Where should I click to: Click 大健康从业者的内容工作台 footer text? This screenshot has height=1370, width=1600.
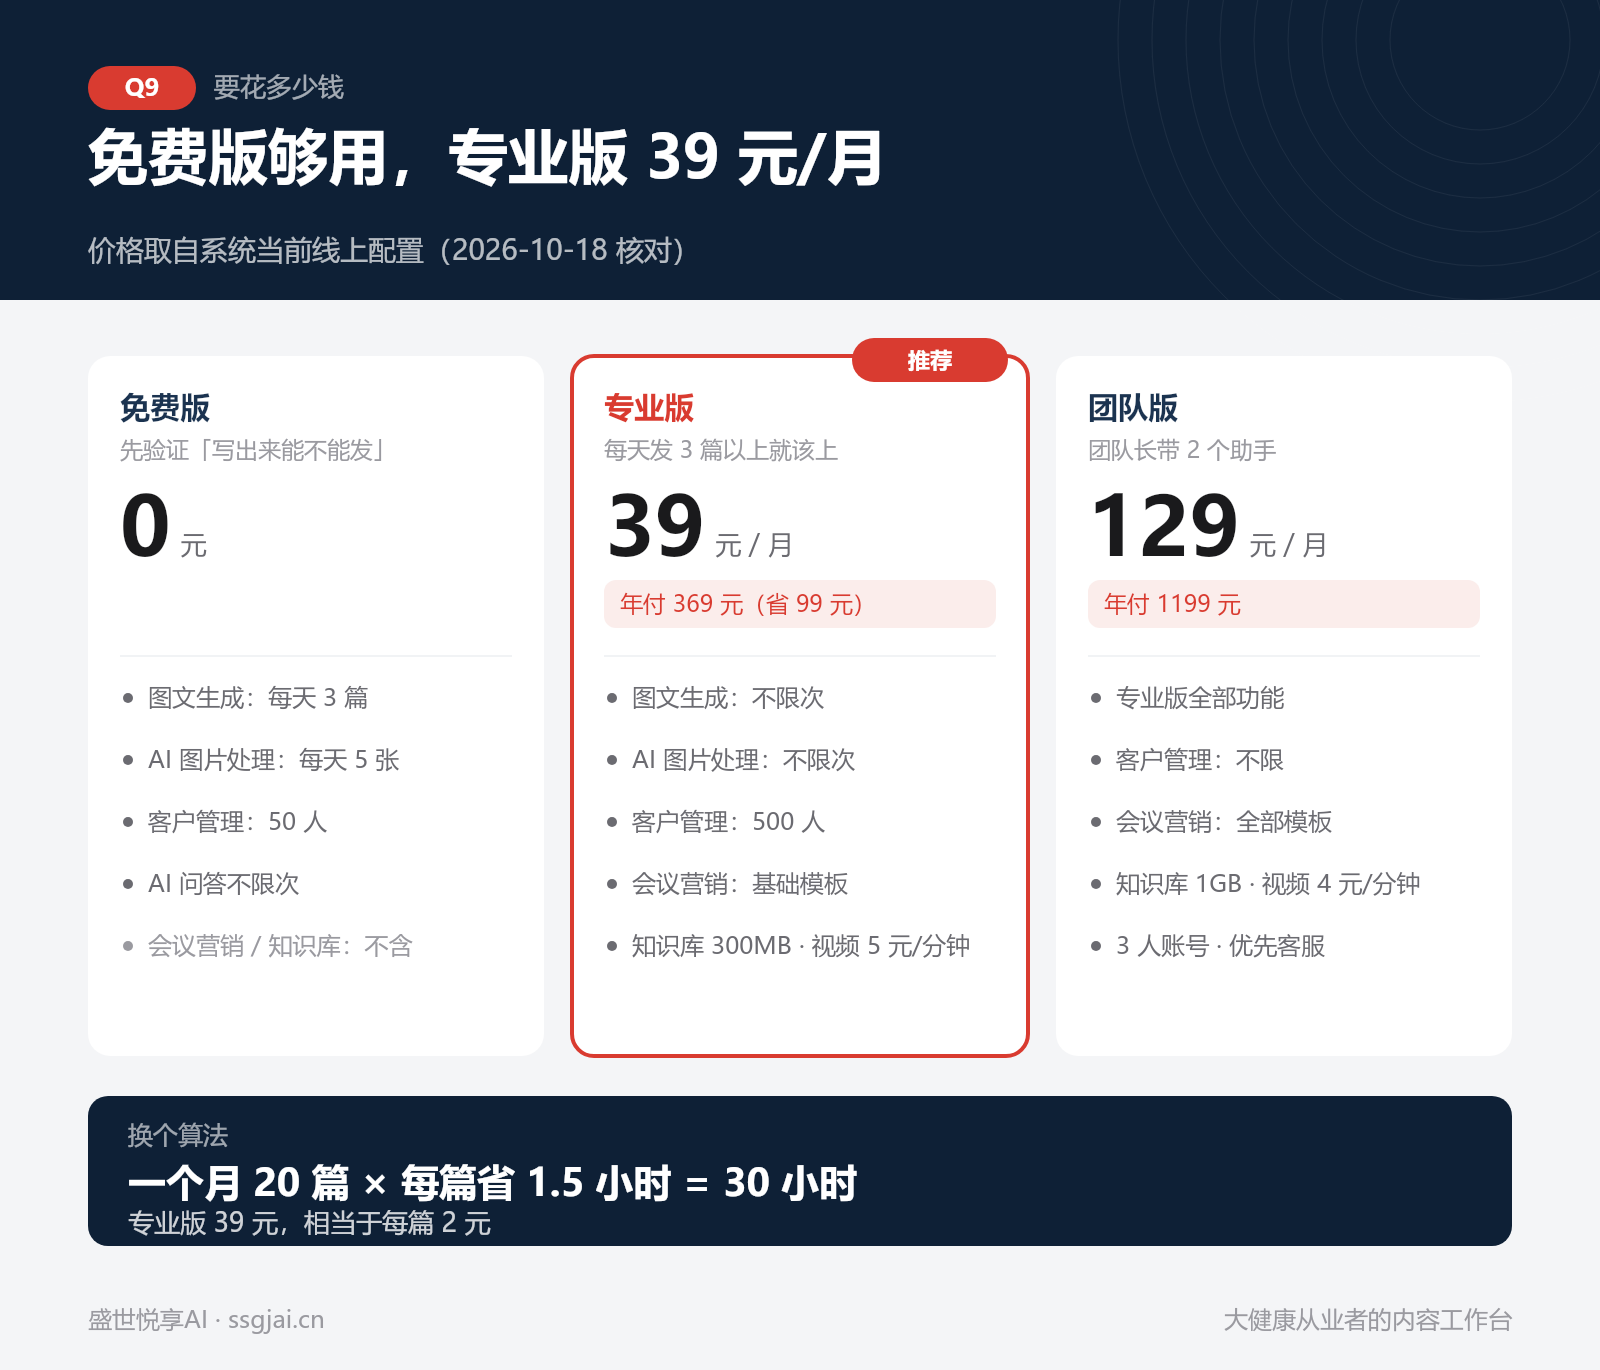tap(1368, 1320)
